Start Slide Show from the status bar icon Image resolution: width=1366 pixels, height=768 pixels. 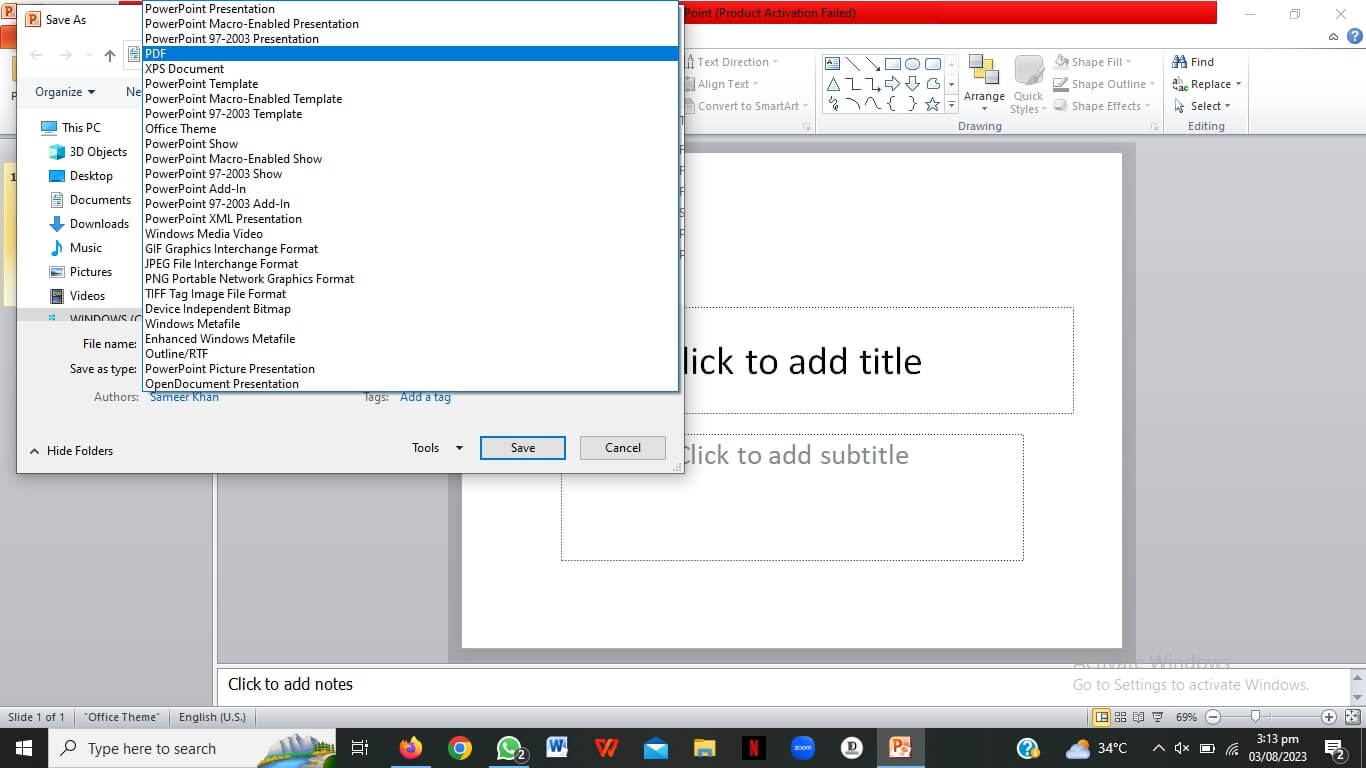click(x=1158, y=717)
